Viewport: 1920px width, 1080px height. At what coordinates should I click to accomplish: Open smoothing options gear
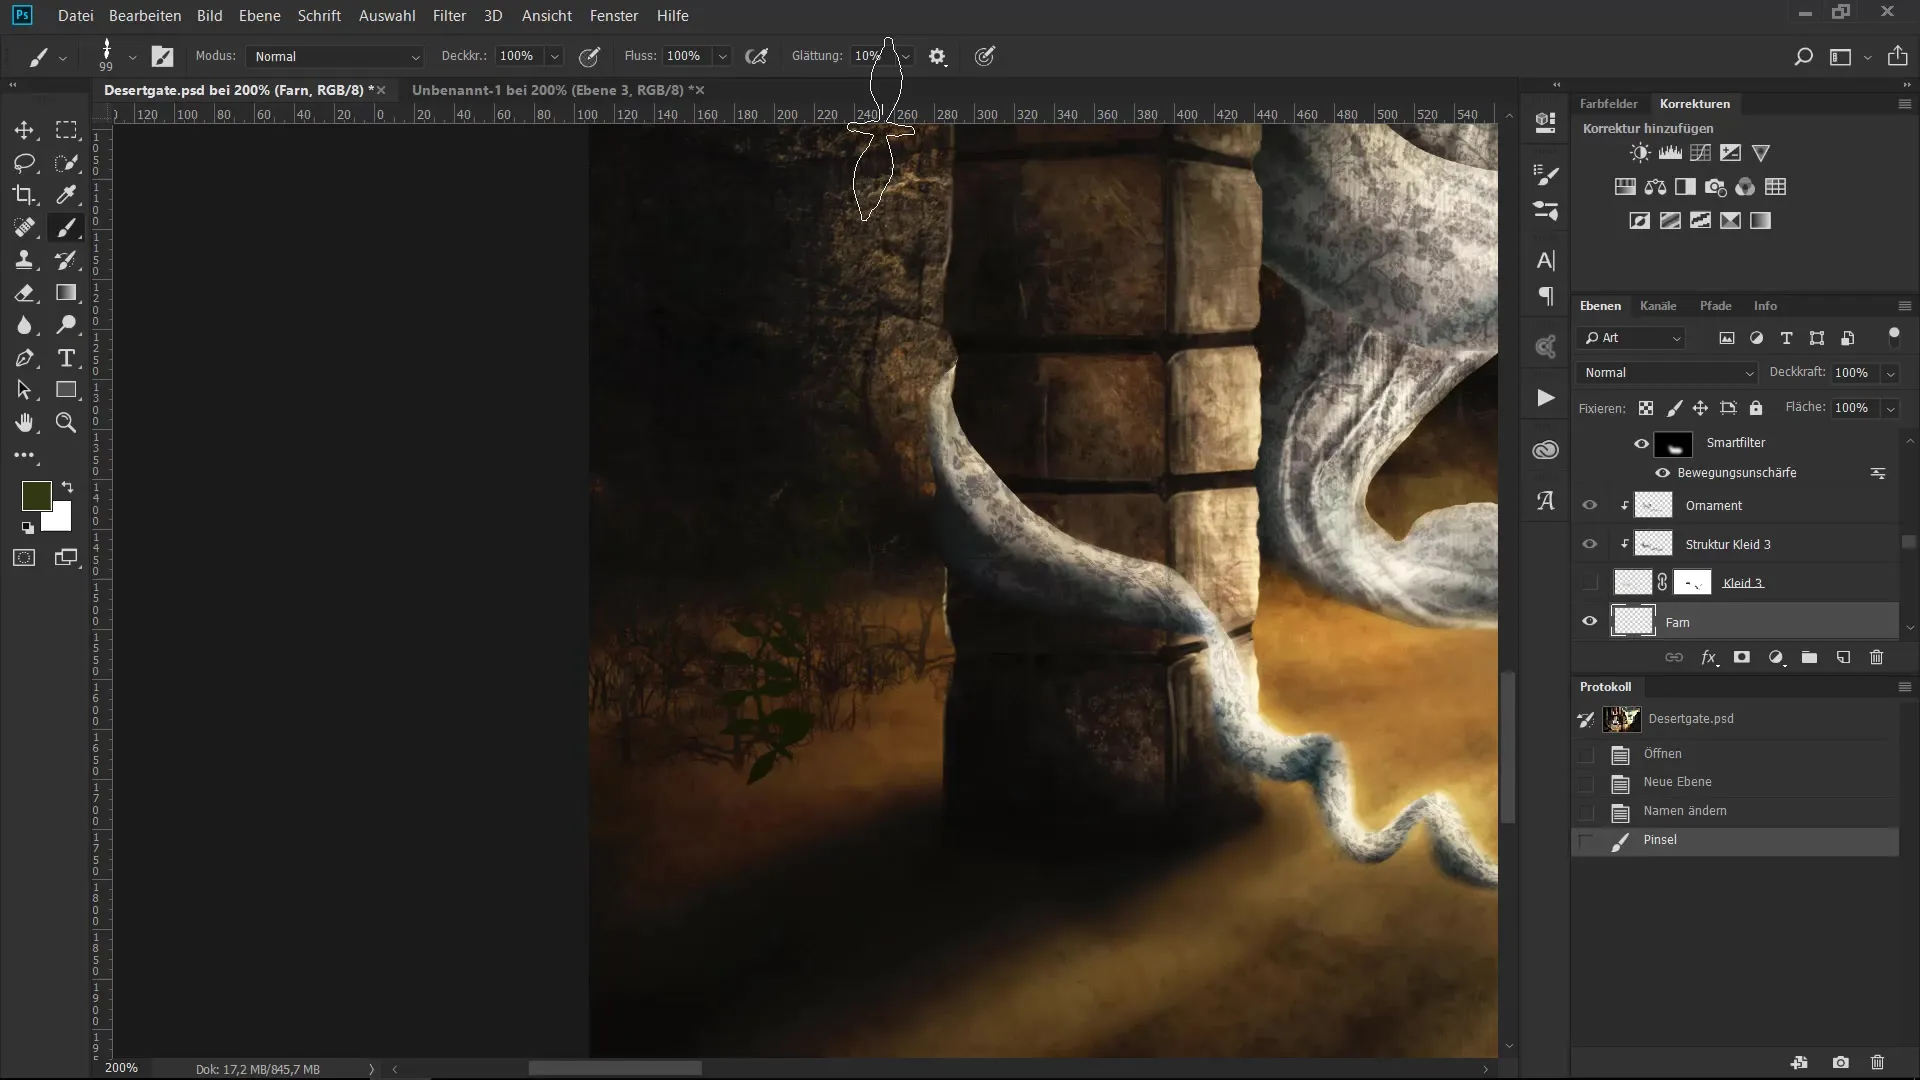[x=937, y=57]
